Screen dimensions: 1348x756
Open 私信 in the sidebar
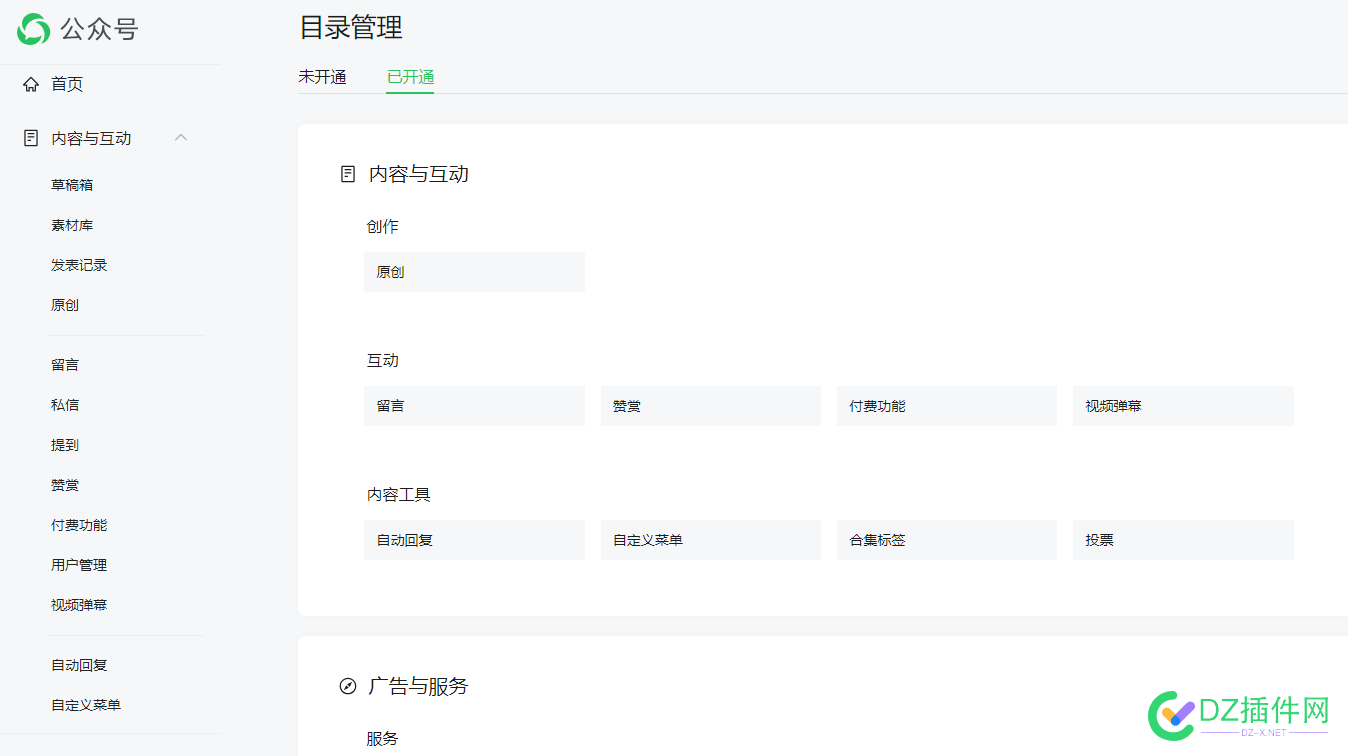65,405
